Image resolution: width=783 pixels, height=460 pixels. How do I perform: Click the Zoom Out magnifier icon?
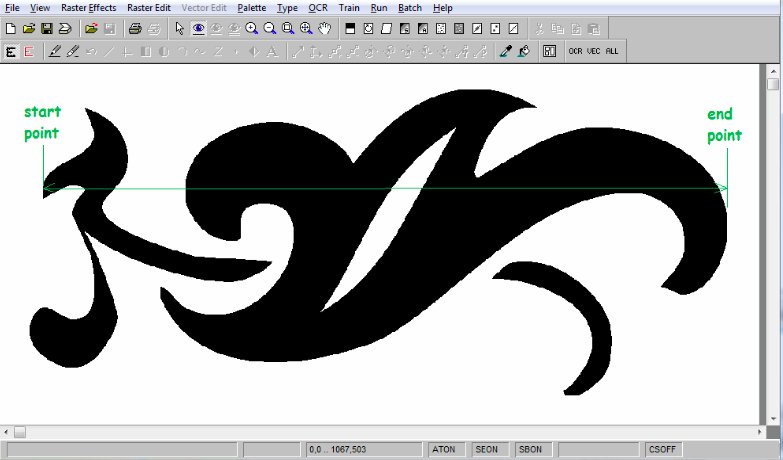[x=270, y=28]
